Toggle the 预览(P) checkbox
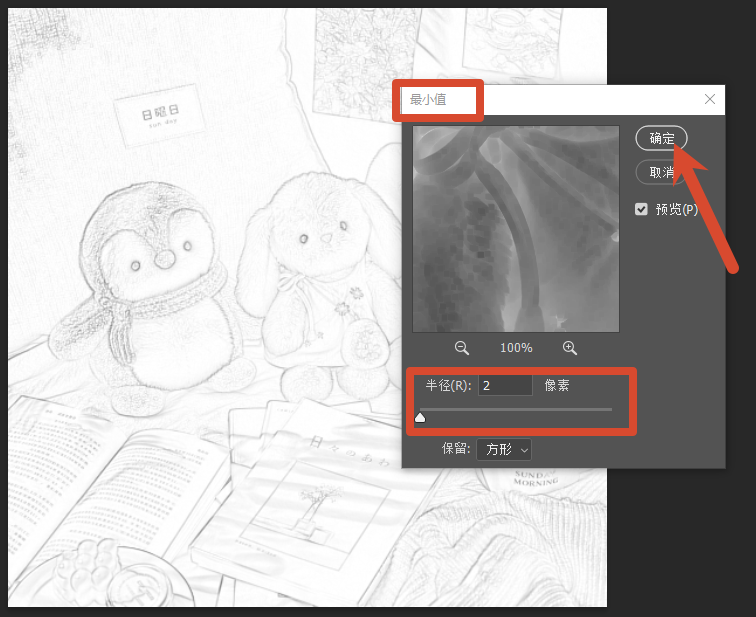Screen dimensions: 756x617 tap(641, 209)
